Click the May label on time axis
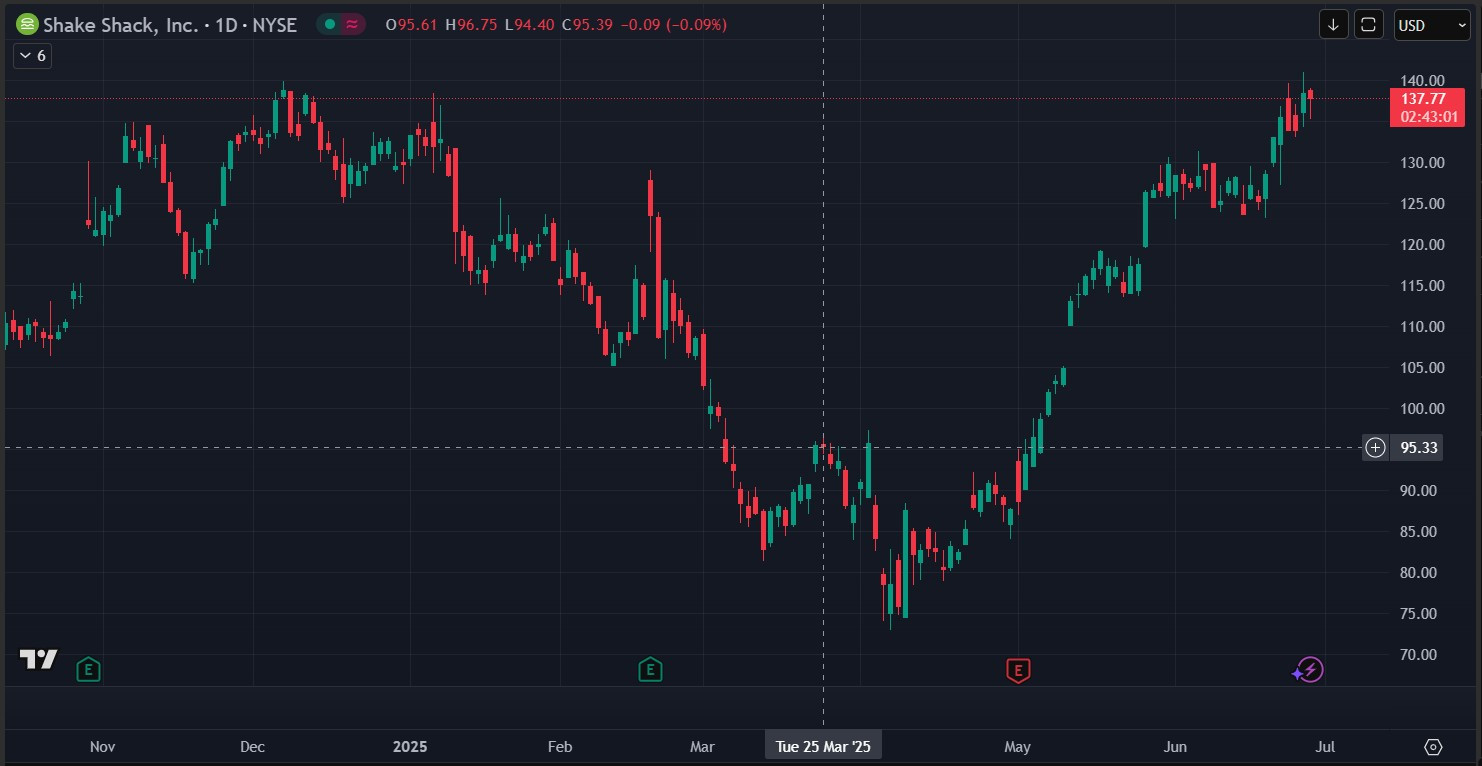Viewport: 1482px width, 766px height. click(x=1017, y=747)
